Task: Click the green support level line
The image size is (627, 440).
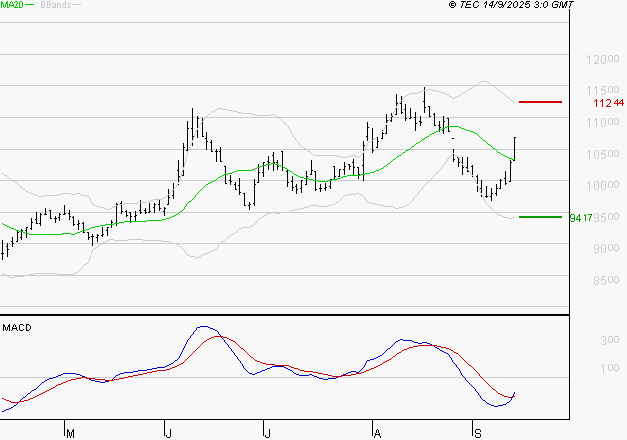Action: [x=540, y=217]
